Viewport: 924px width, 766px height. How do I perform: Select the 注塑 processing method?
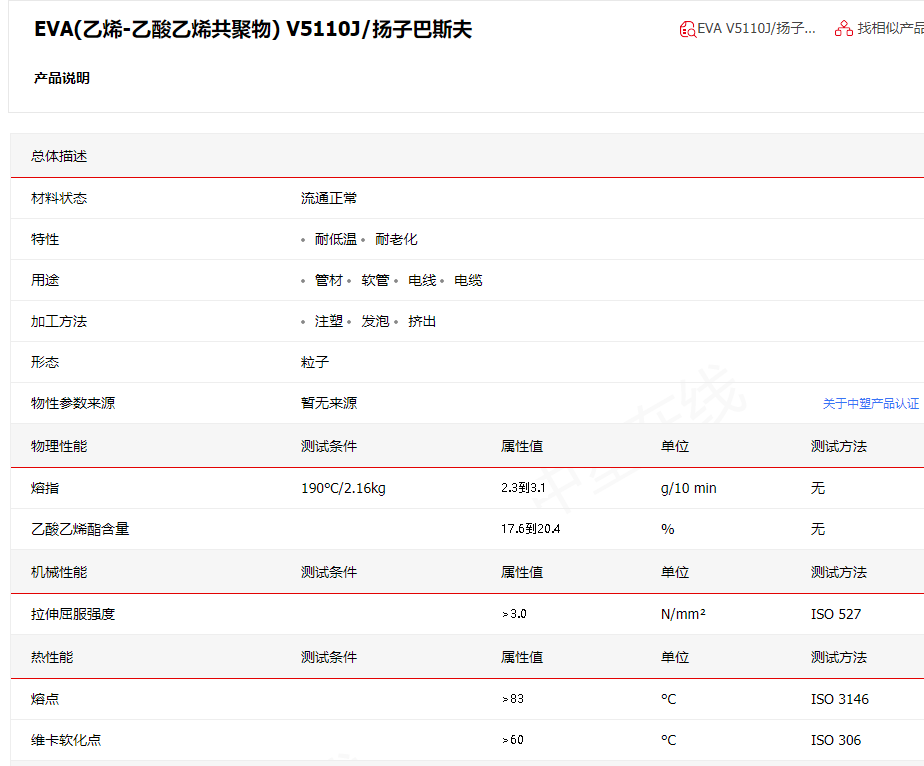329,321
